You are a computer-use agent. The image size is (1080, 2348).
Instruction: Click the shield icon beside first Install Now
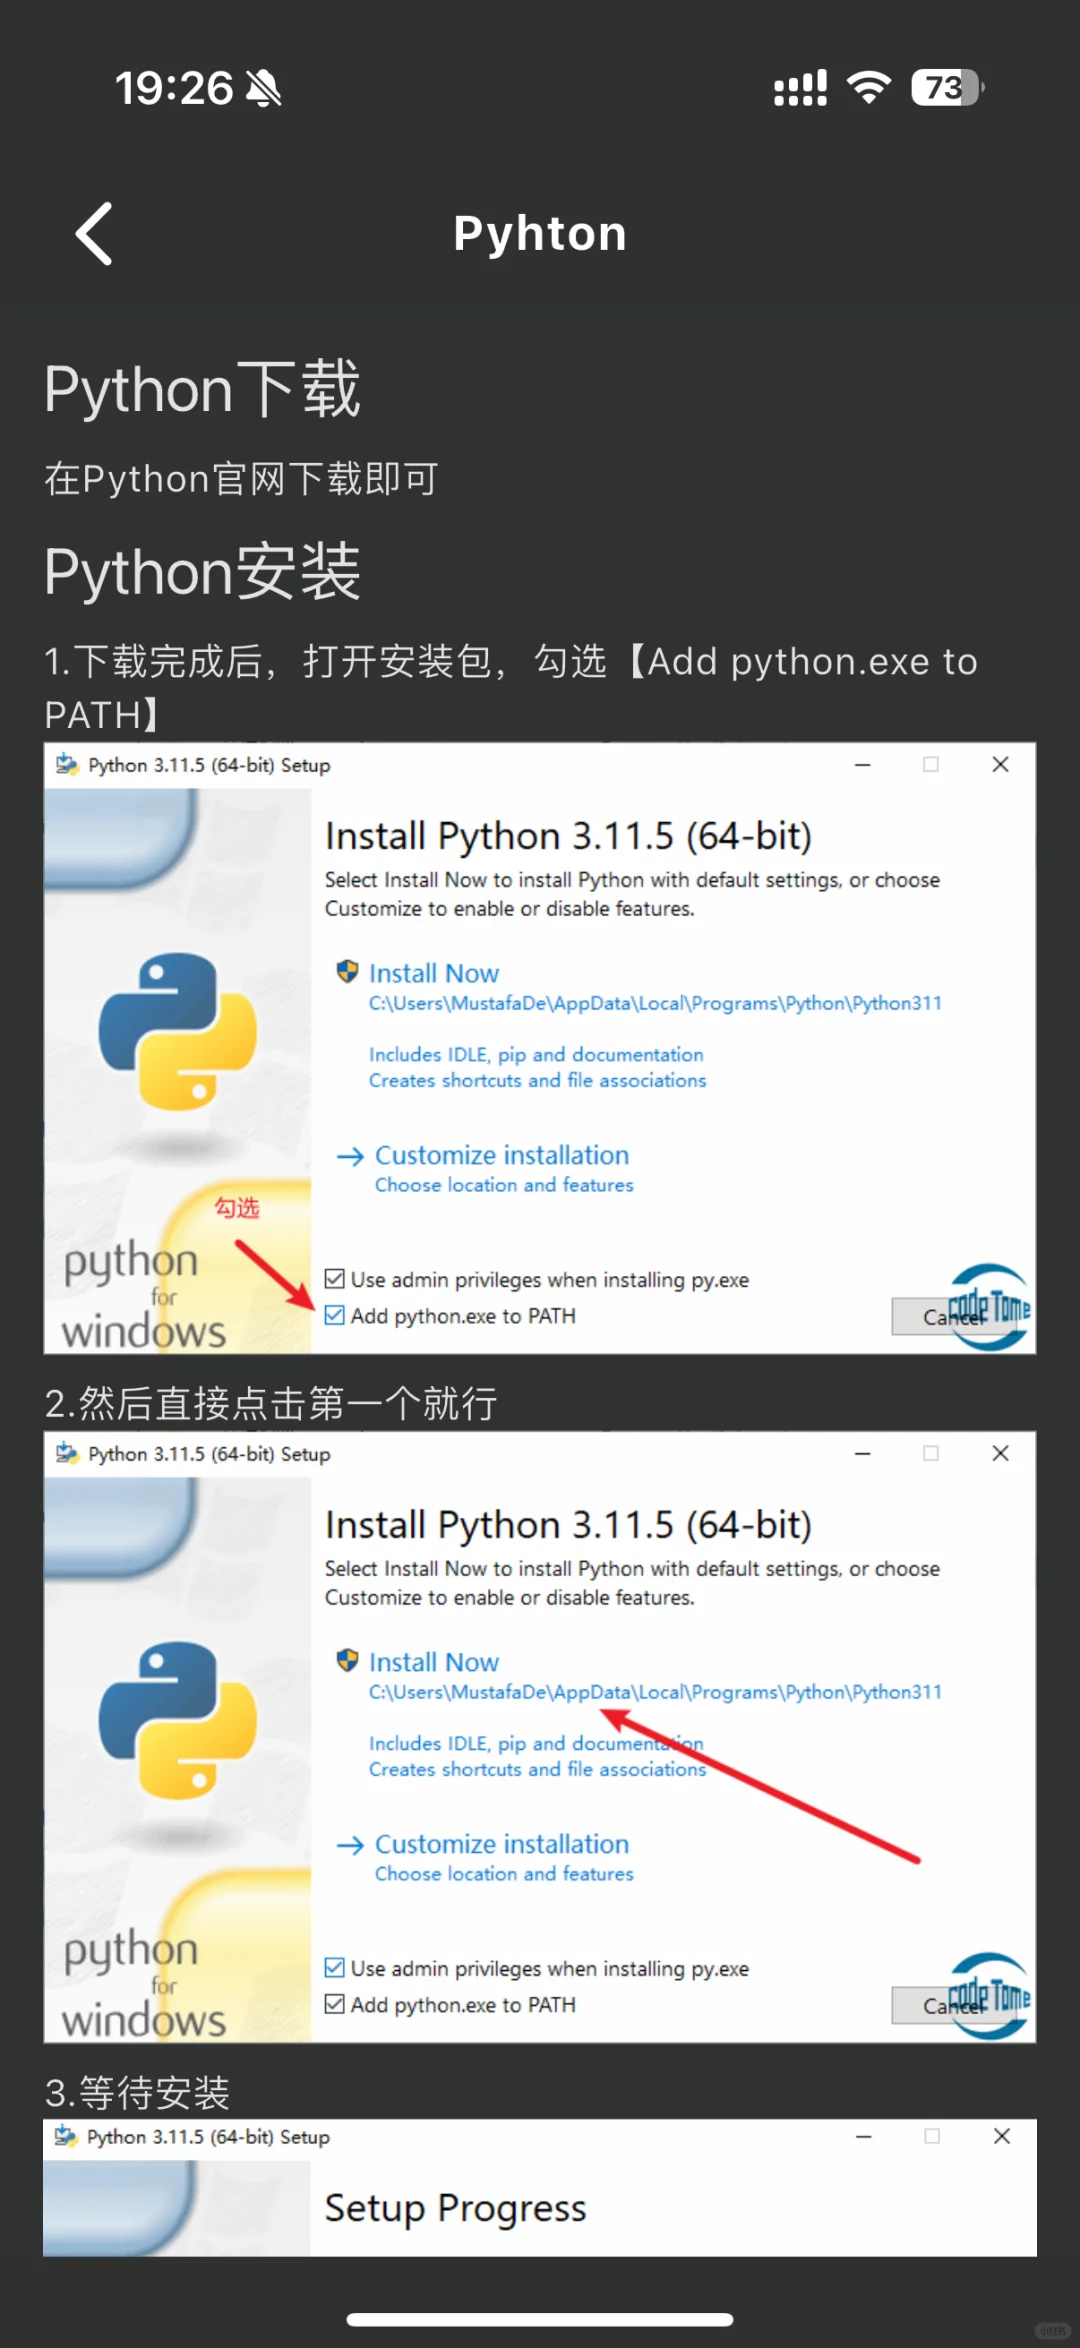(347, 971)
